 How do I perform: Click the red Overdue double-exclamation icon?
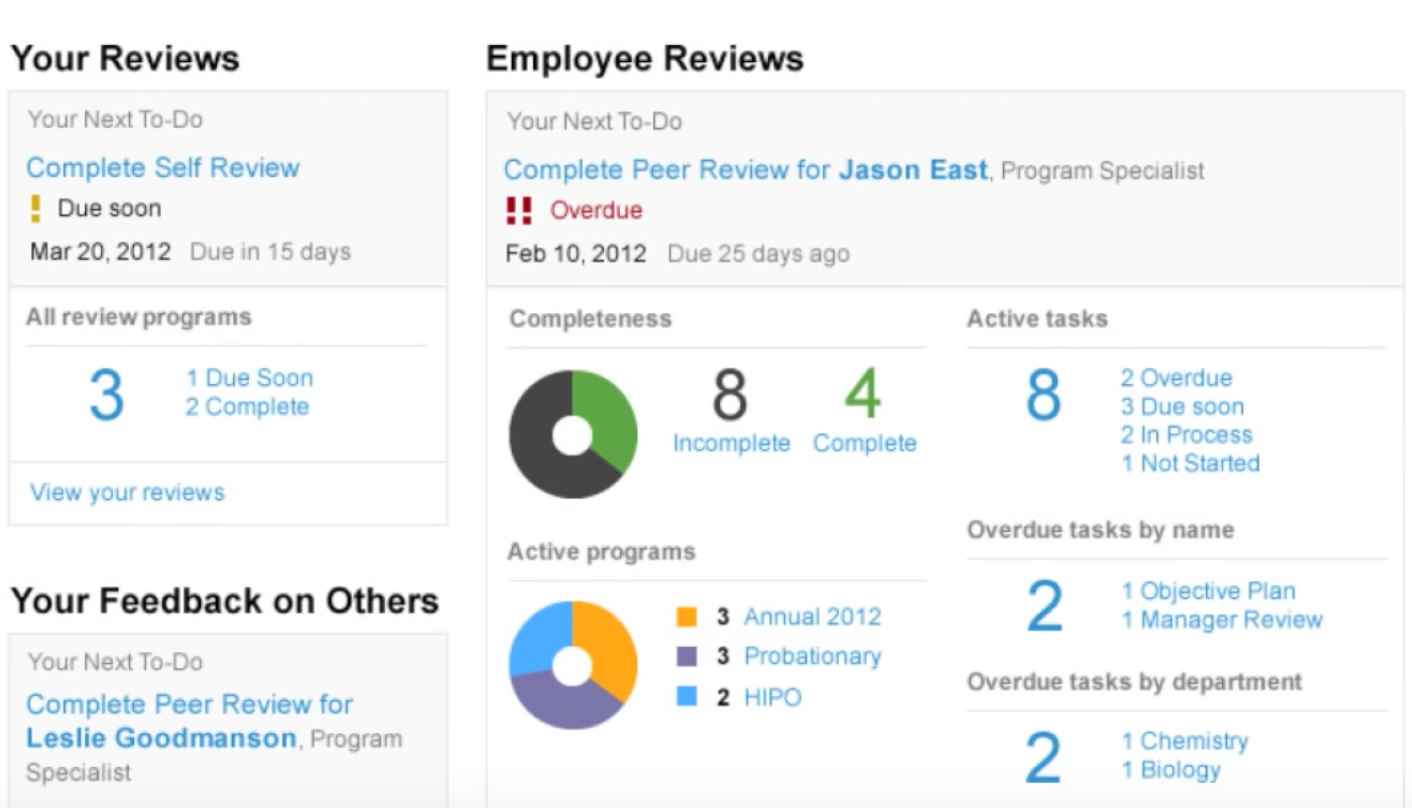click(519, 210)
